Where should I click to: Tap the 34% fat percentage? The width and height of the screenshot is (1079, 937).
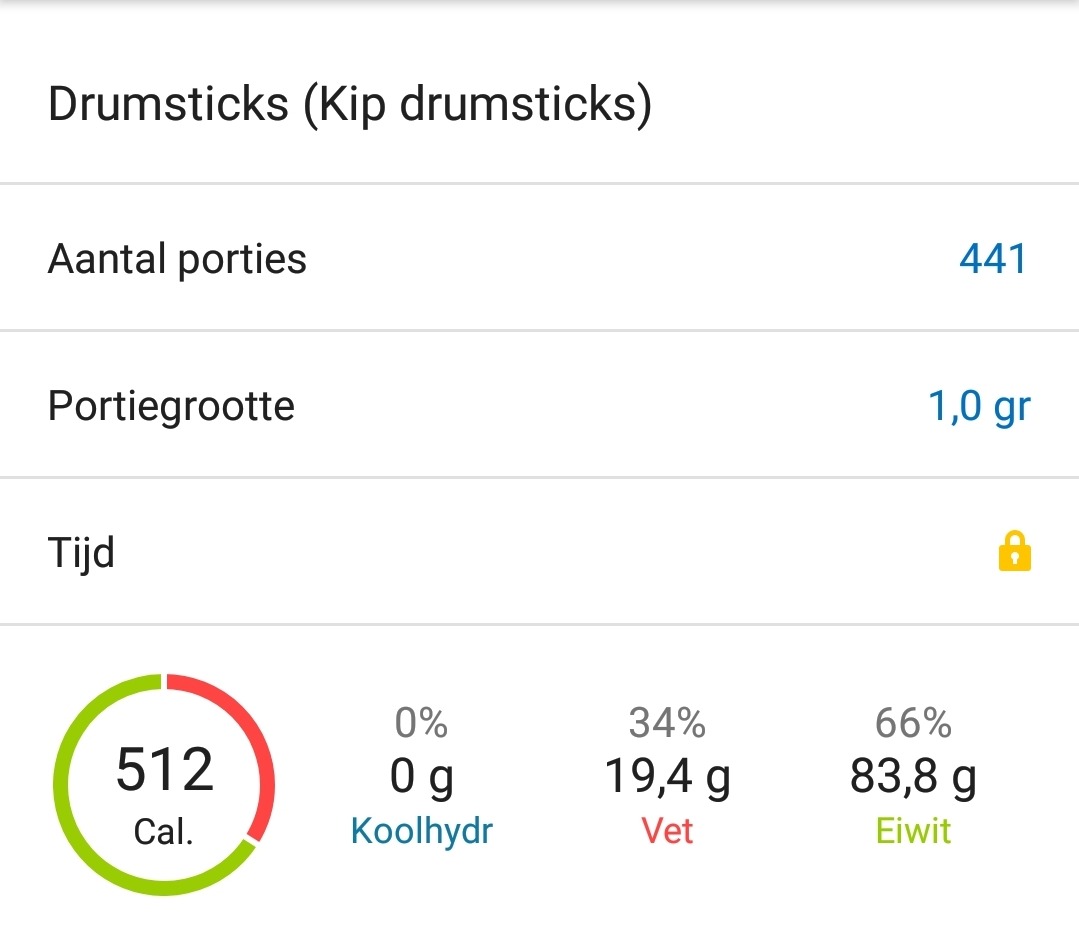coord(668,724)
